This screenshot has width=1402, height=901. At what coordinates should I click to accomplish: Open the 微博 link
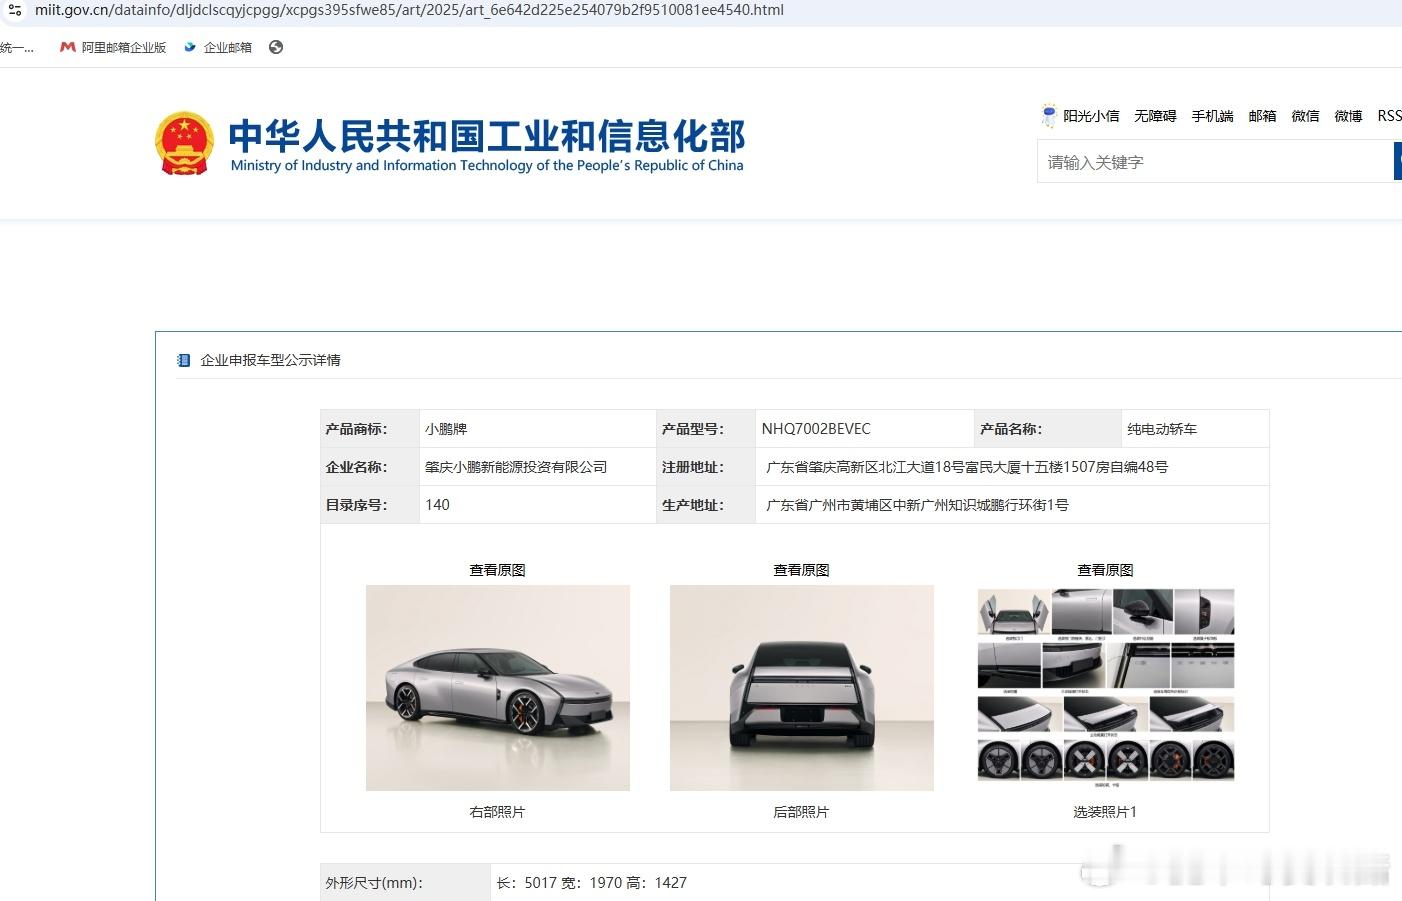coord(1348,116)
